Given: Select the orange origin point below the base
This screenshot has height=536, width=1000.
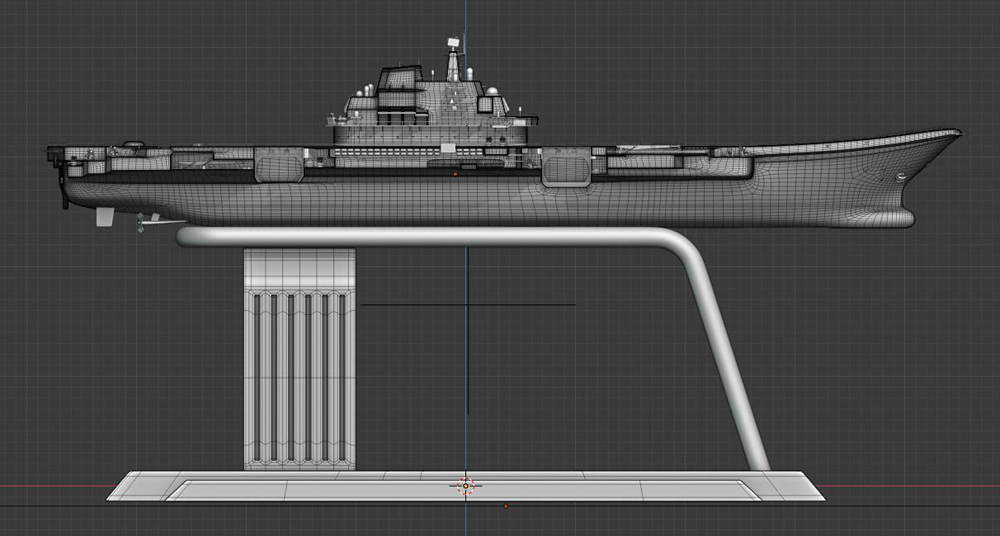Looking at the screenshot, I should [x=505, y=506].
